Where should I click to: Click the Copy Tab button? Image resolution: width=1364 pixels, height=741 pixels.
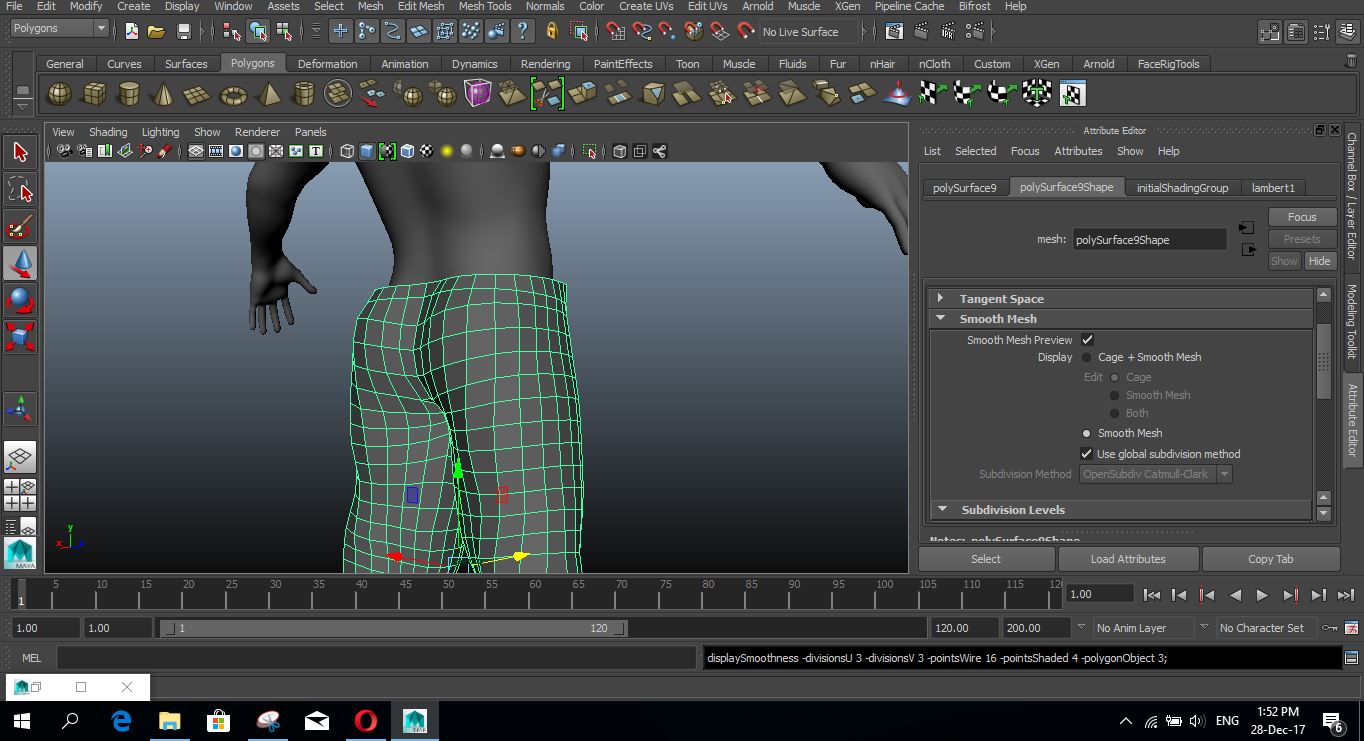tap(1271, 559)
